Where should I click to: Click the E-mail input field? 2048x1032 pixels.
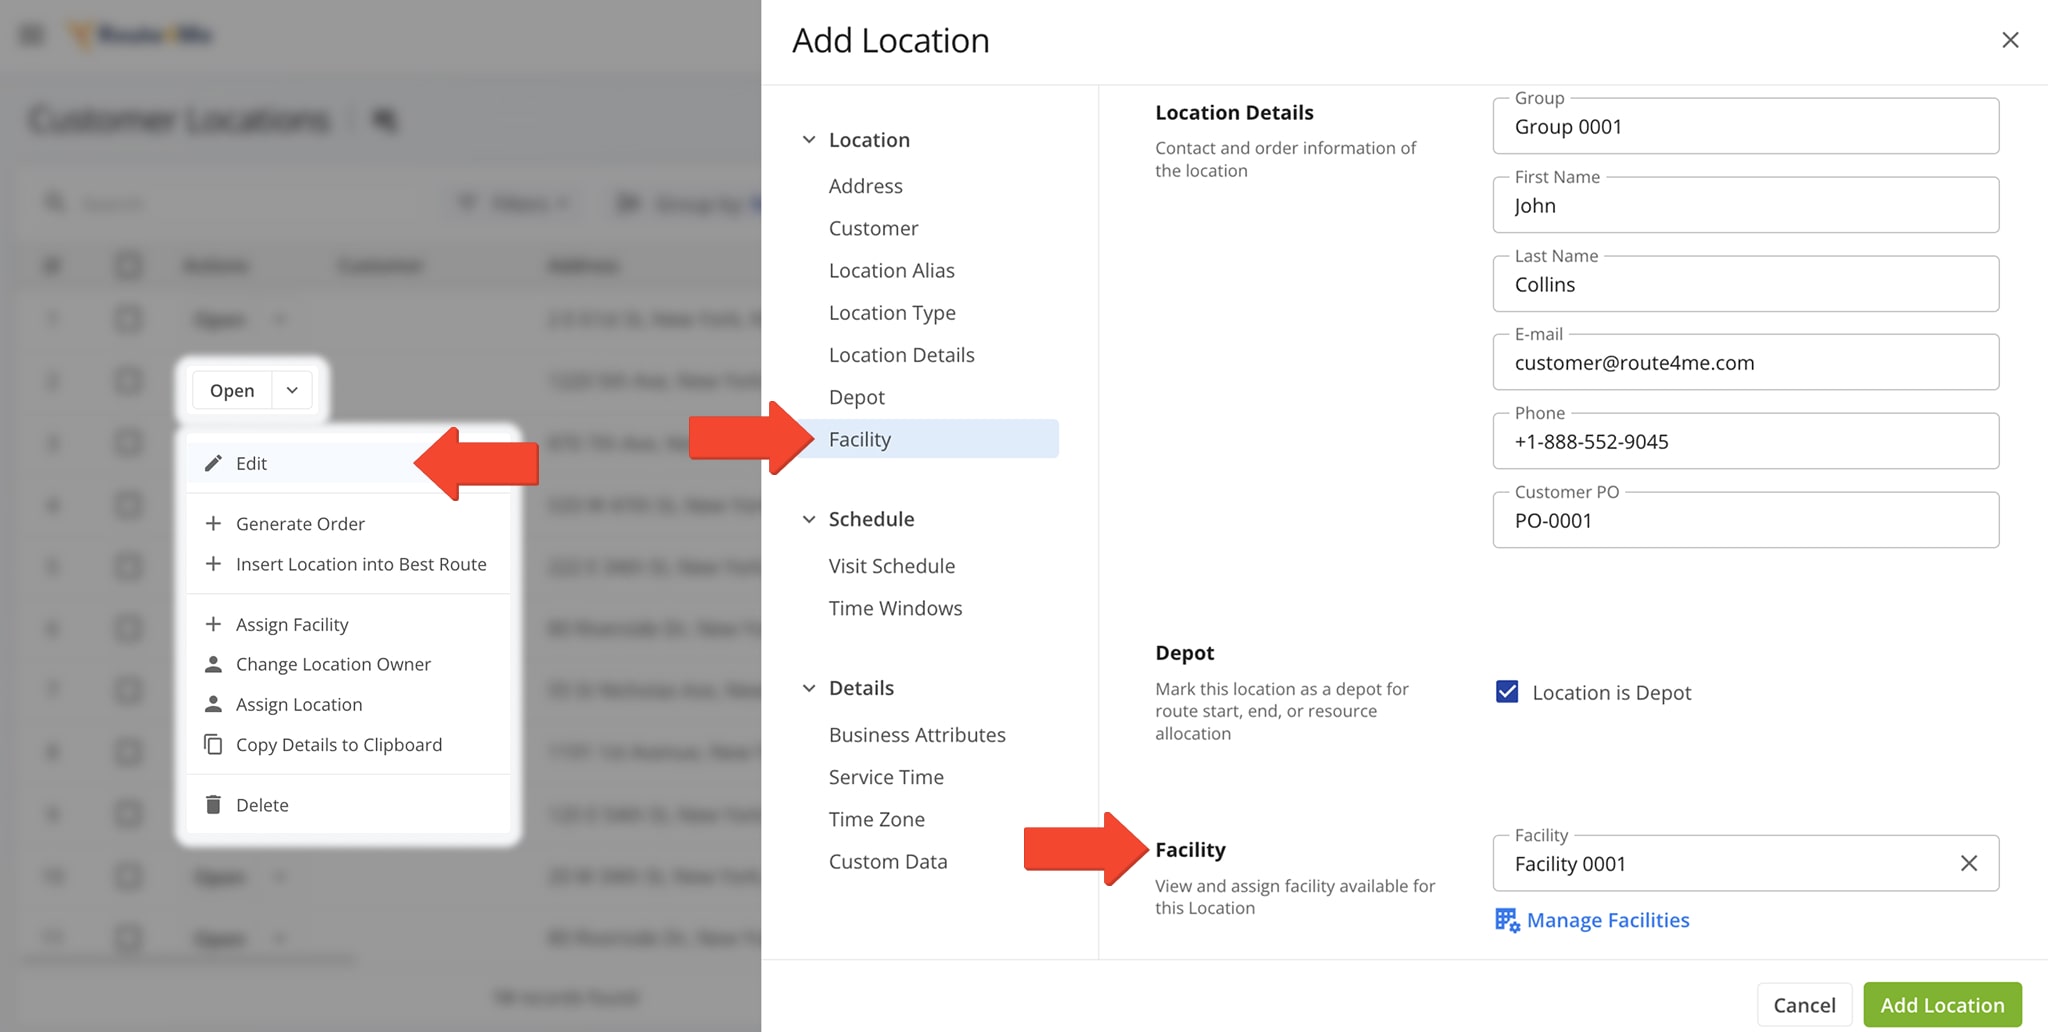tap(1745, 362)
